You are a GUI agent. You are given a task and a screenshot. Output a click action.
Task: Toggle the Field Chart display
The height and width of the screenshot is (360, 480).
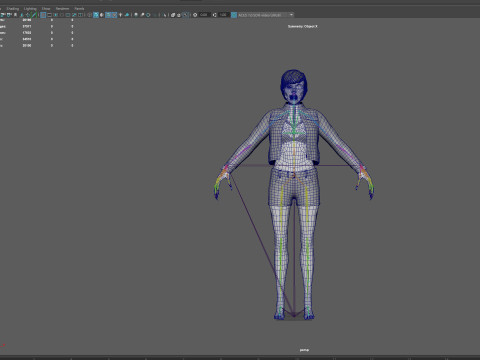tap(68, 15)
